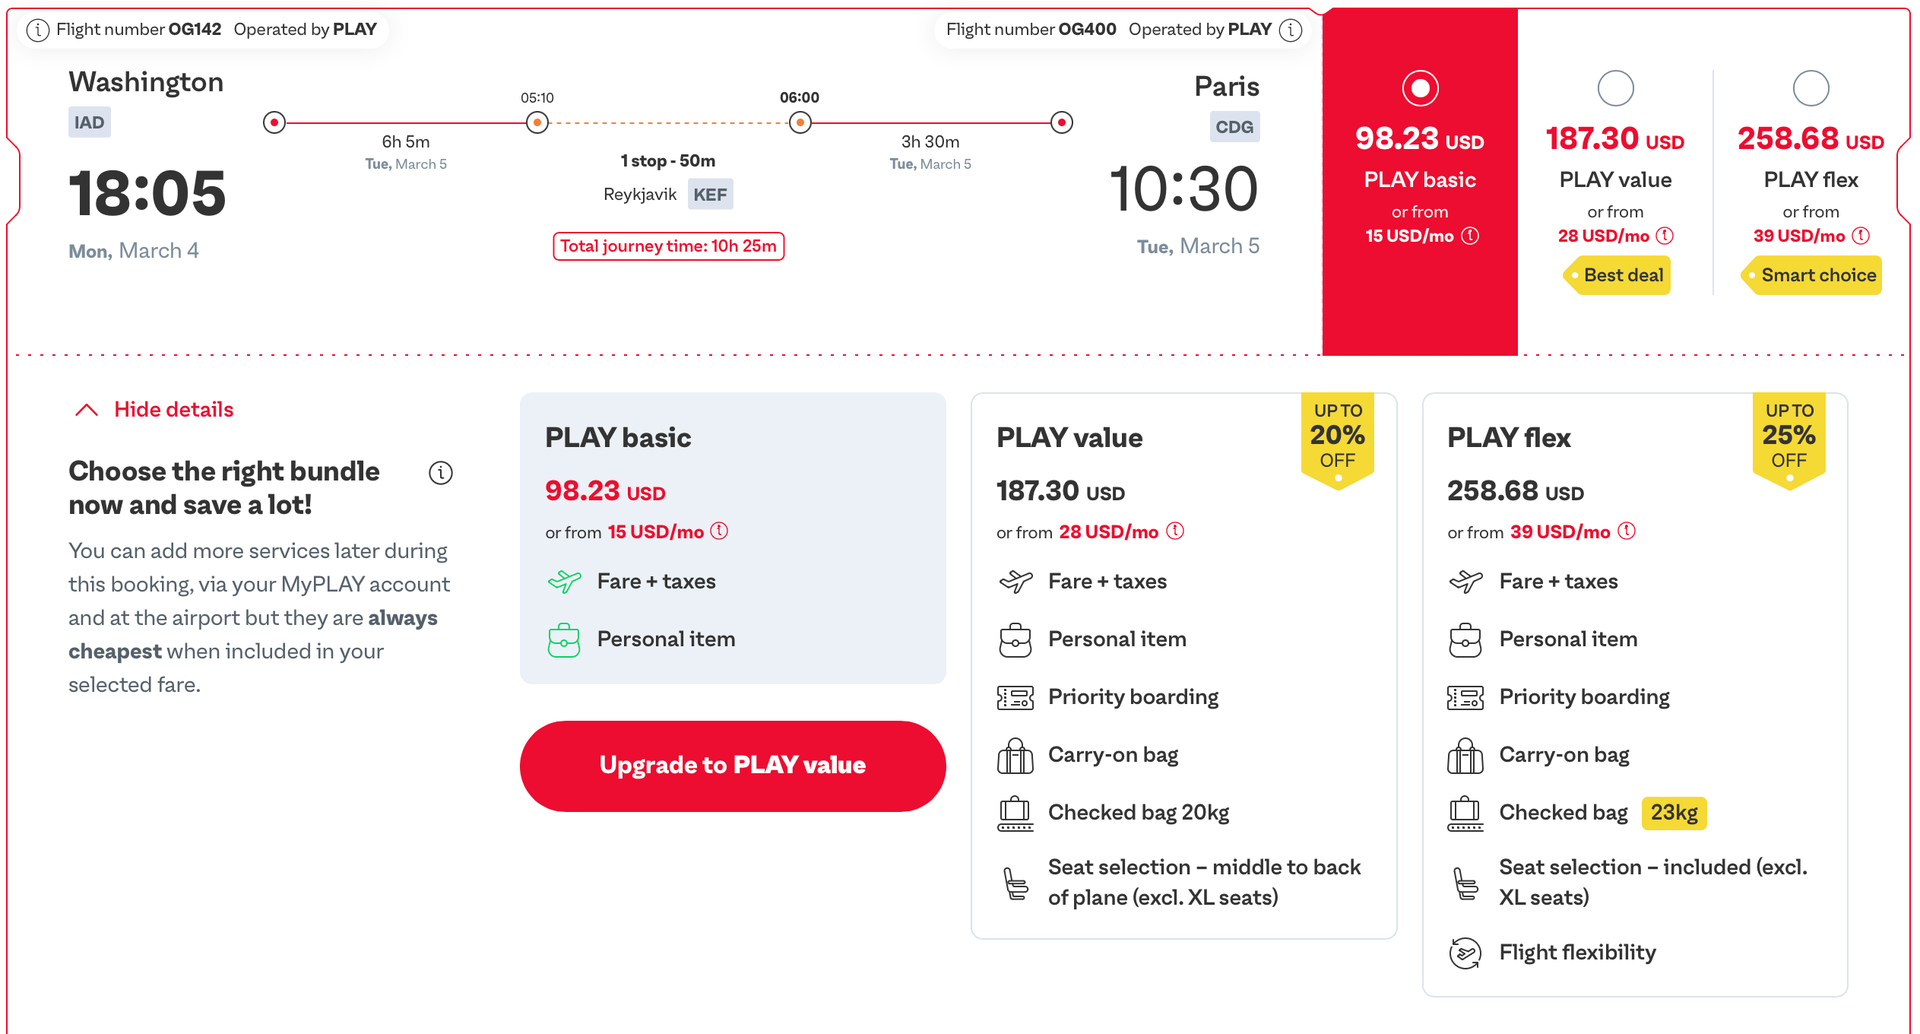Select the PLAY basic fare radio button
The height and width of the screenshot is (1034, 1920).
(x=1420, y=88)
